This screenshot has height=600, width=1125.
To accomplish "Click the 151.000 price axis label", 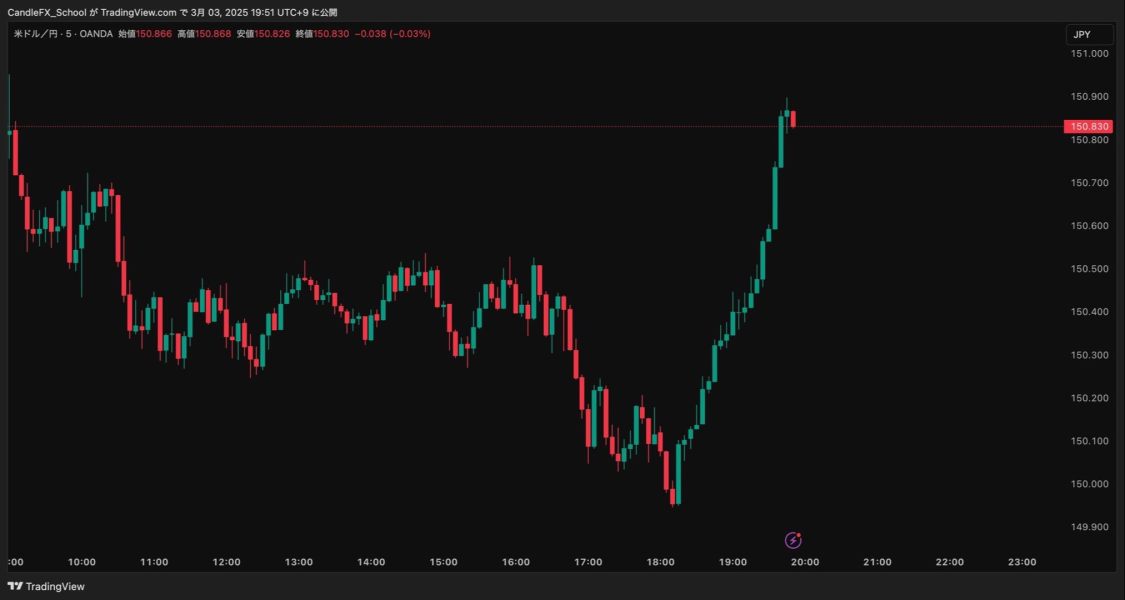I will [1089, 54].
